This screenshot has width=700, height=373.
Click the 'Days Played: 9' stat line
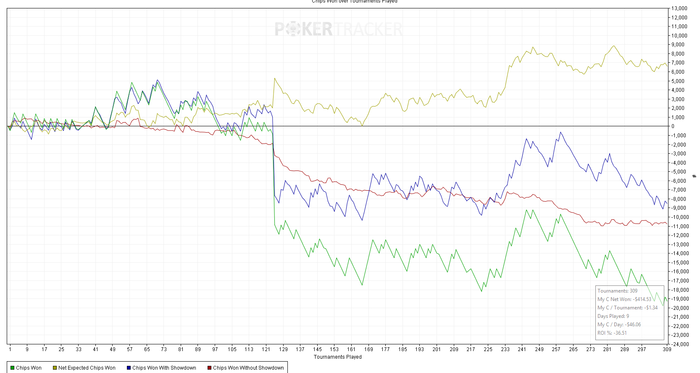(613, 316)
